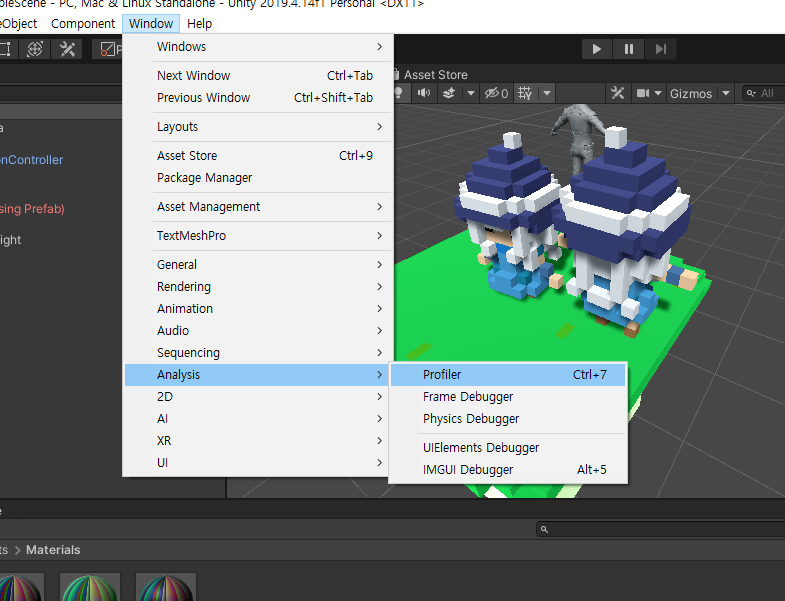Image resolution: width=785 pixels, height=601 pixels.
Task: Open the Profiler window
Action: (x=508, y=375)
